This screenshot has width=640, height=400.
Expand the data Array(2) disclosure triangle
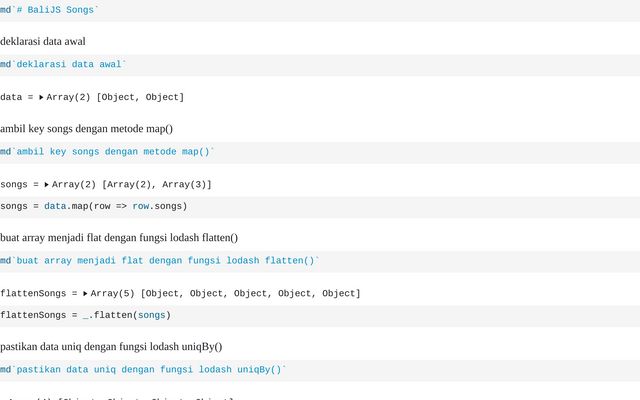pos(41,97)
